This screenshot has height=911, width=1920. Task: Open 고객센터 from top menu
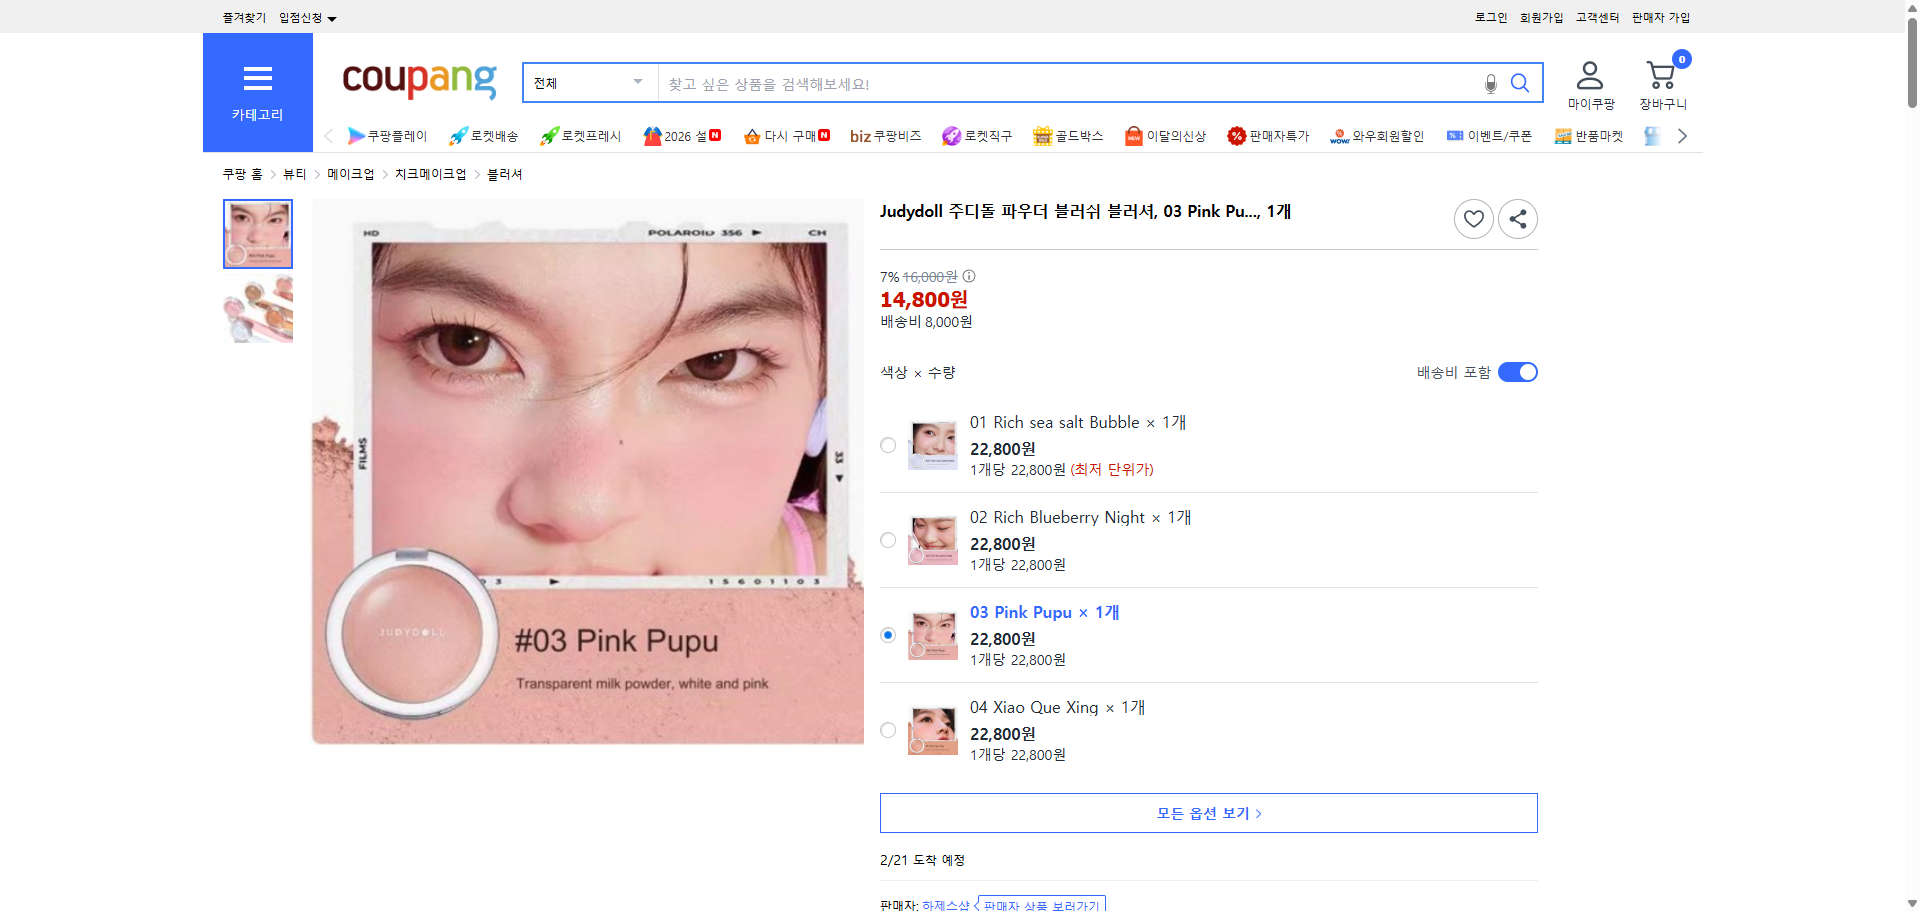pyautogui.click(x=1596, y=17)
